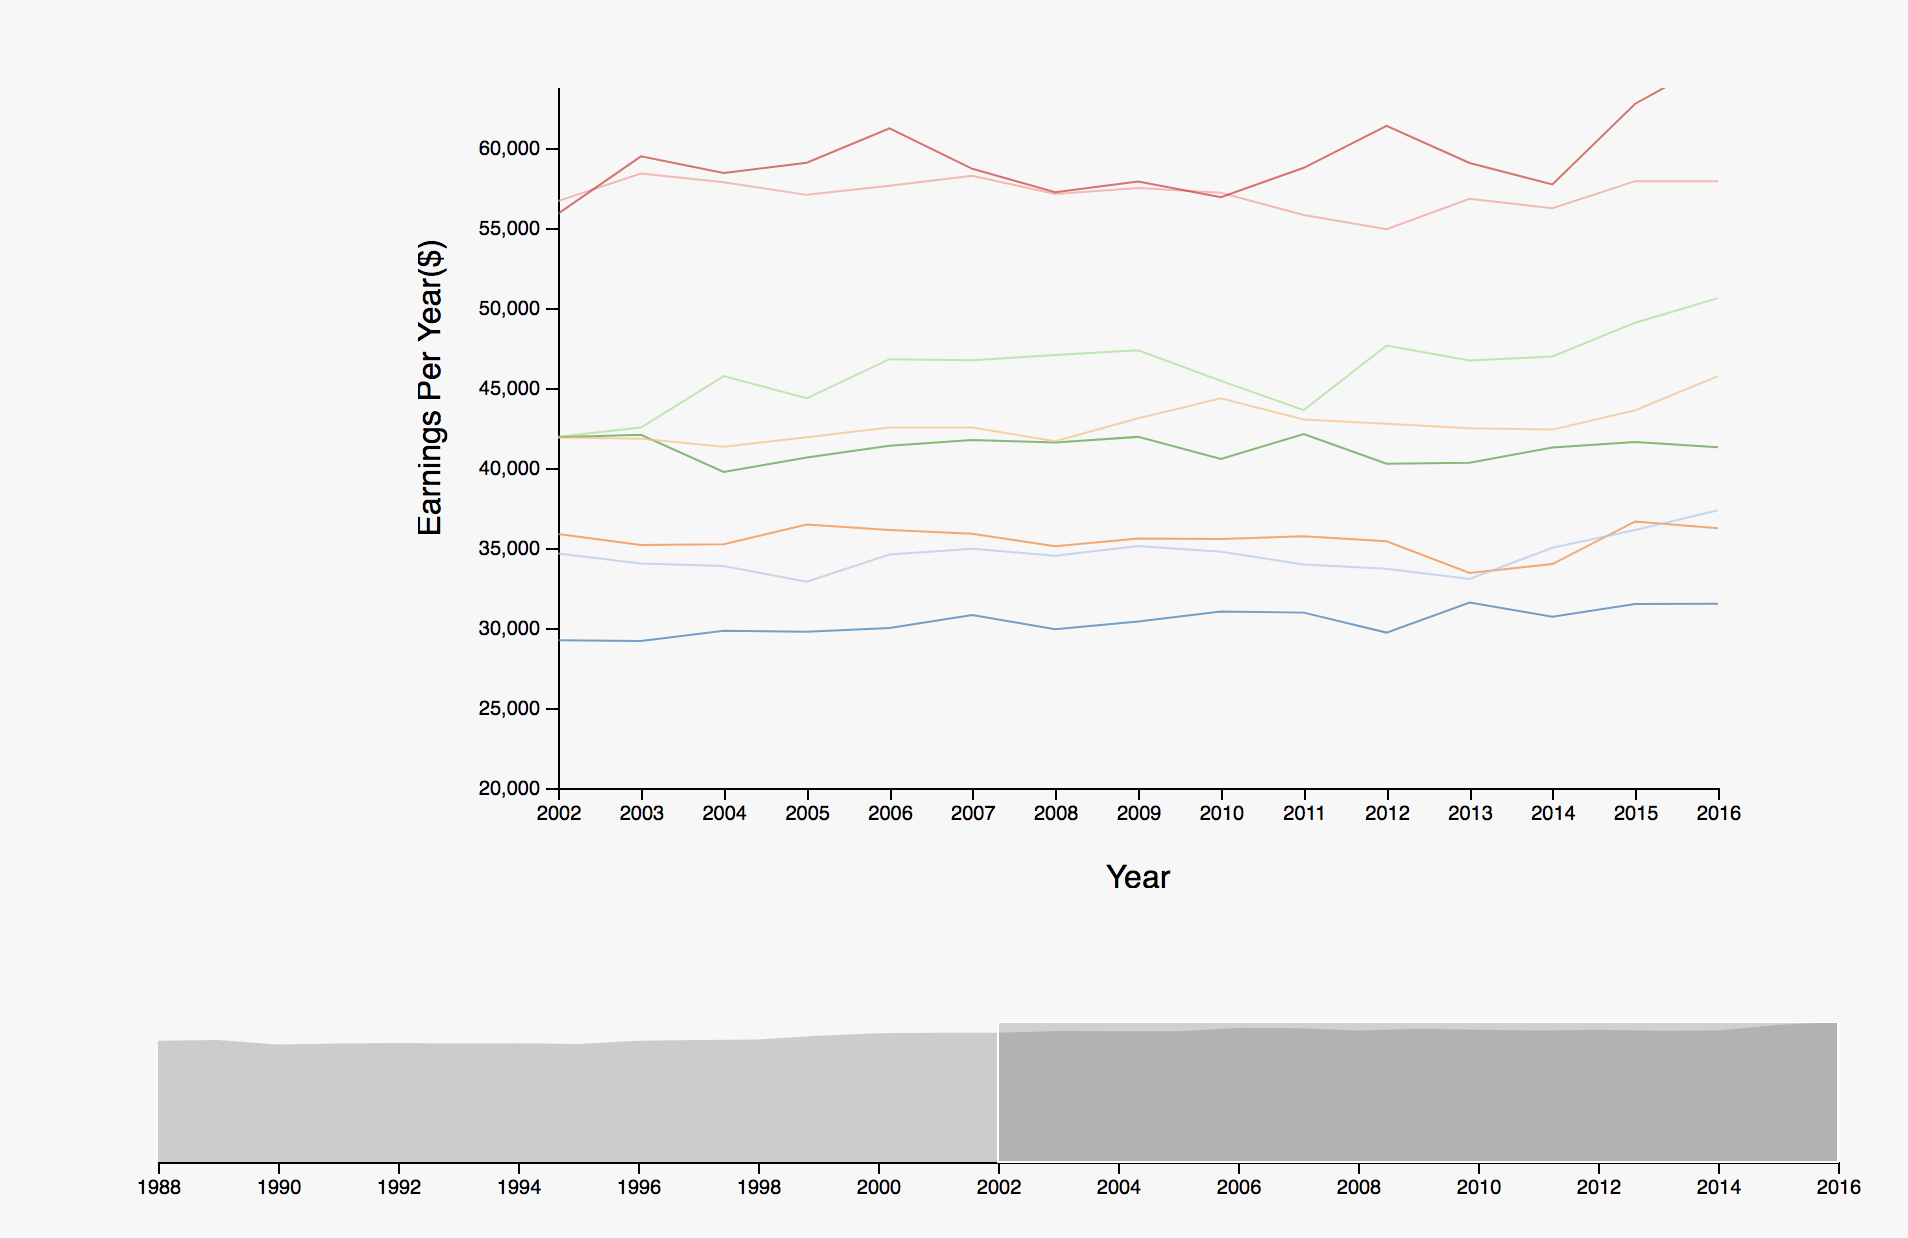Click the 45,000 y-axis label

coord(509,388)
